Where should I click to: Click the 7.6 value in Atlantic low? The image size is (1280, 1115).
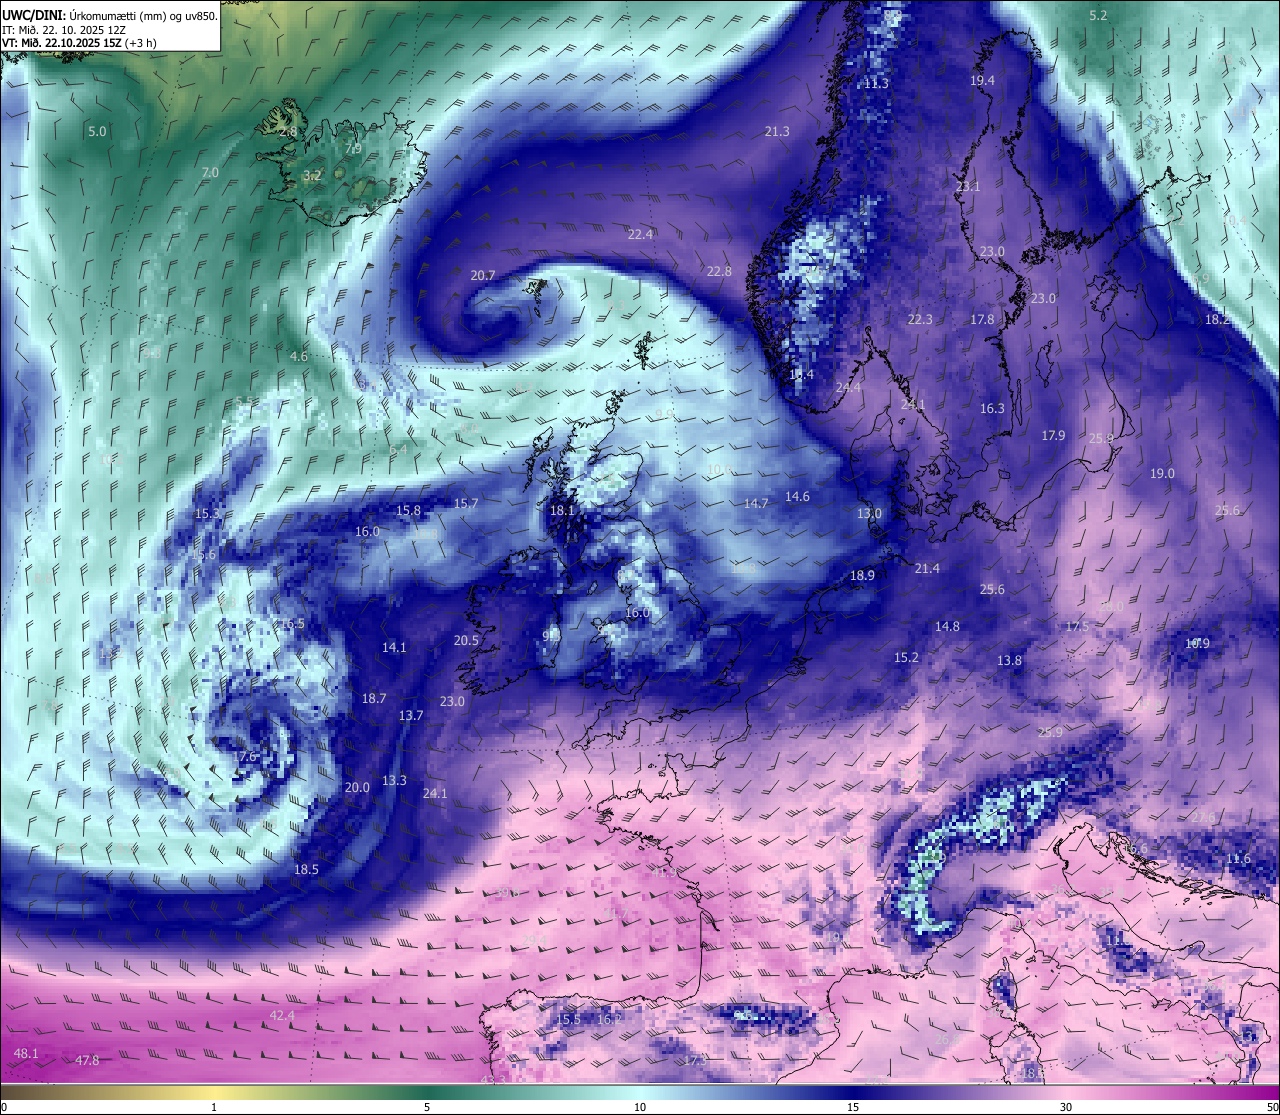248,756
